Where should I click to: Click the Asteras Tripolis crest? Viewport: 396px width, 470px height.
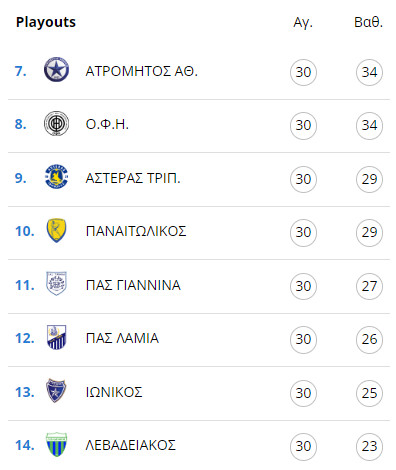(x=56, y=177)
